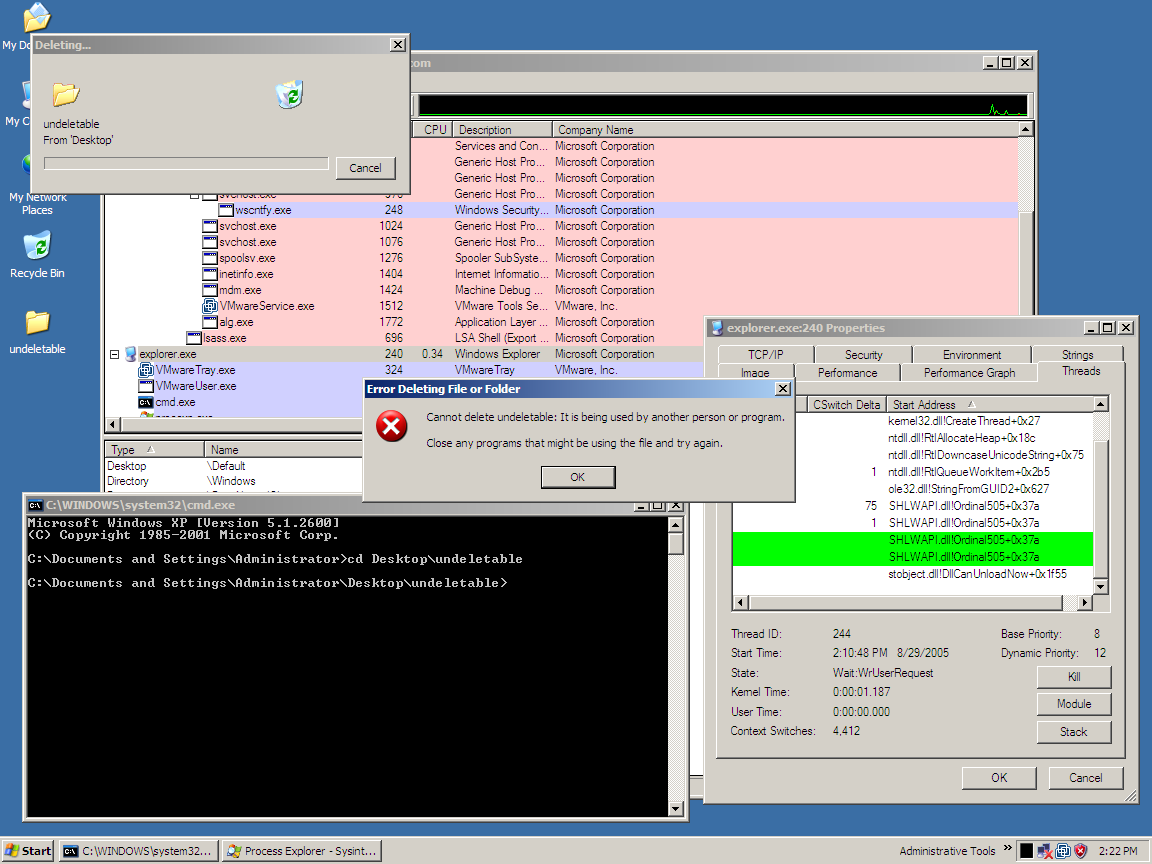
Task: Sort processes by Description column header
Action: [502, 129]
